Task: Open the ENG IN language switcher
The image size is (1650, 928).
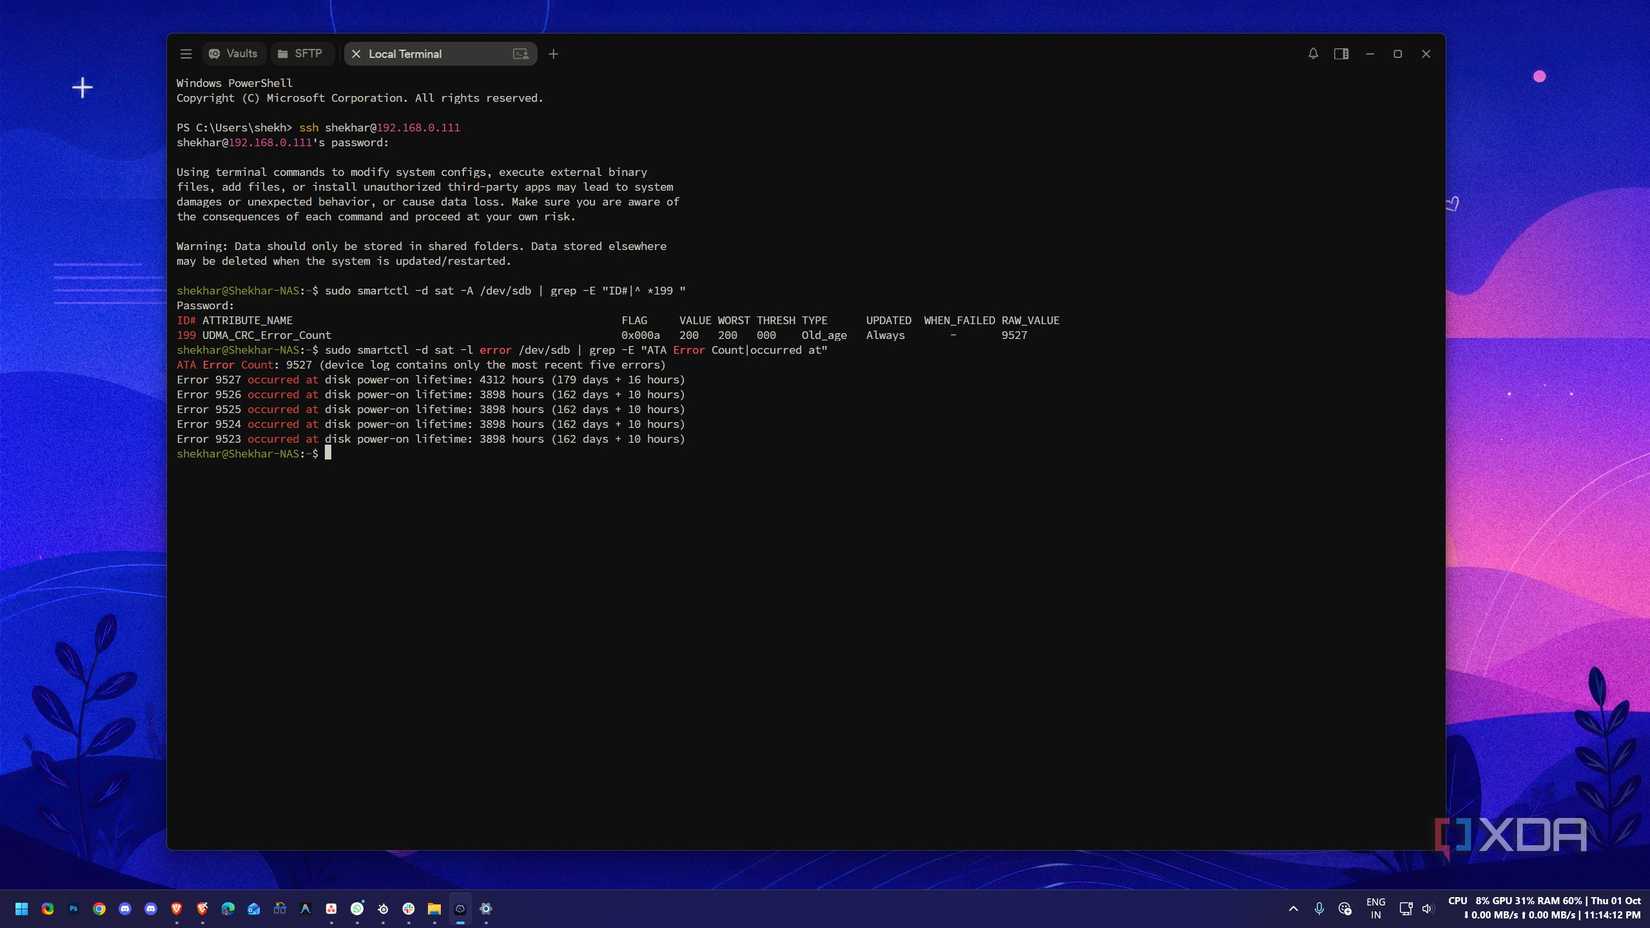Action: coord(1376,909)
